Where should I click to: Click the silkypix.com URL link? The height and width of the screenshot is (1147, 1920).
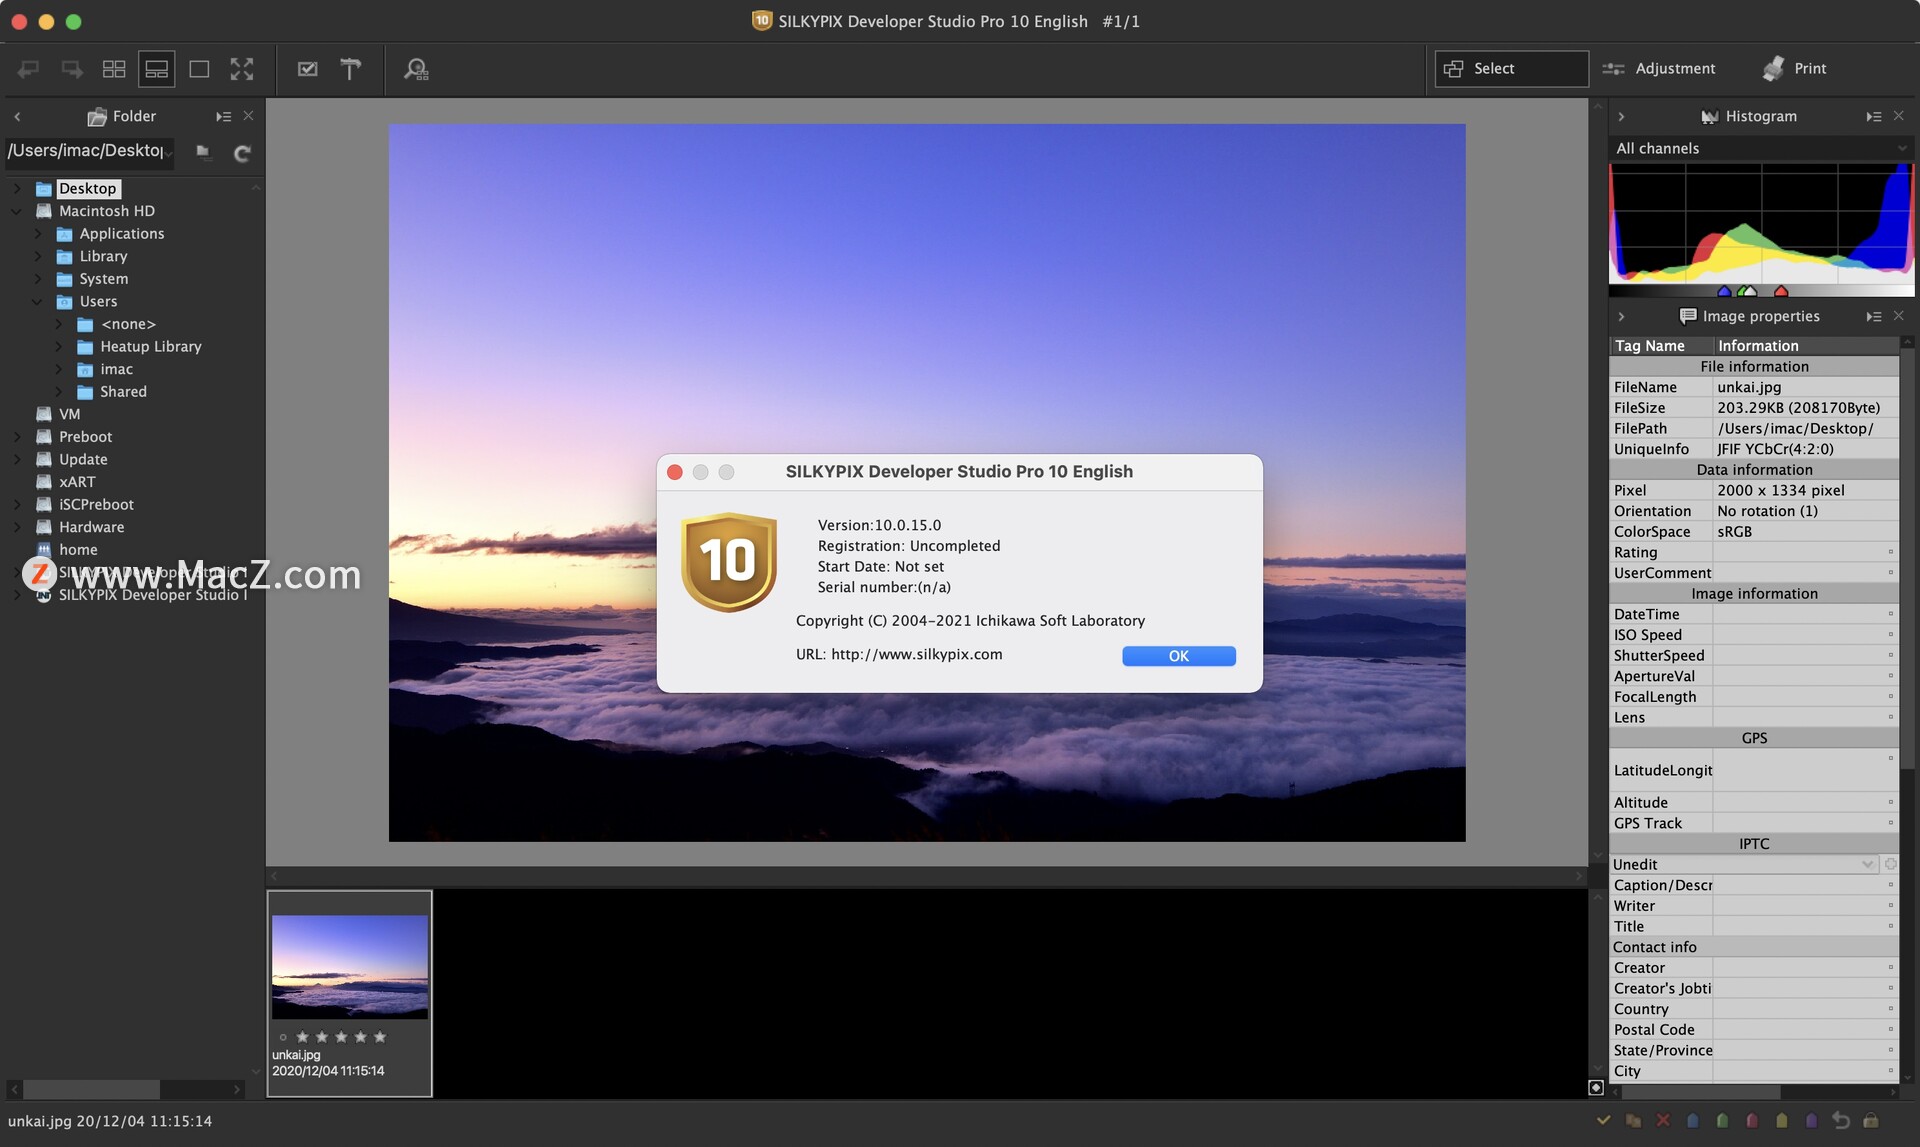916,654
